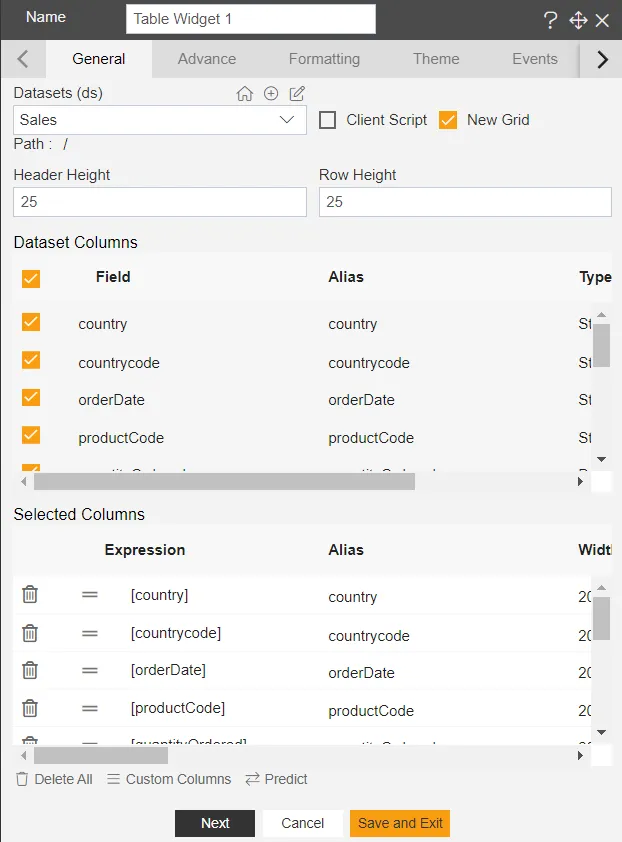Switch to the Formatting tab
The image size is (622, 842).
point(323,59)
